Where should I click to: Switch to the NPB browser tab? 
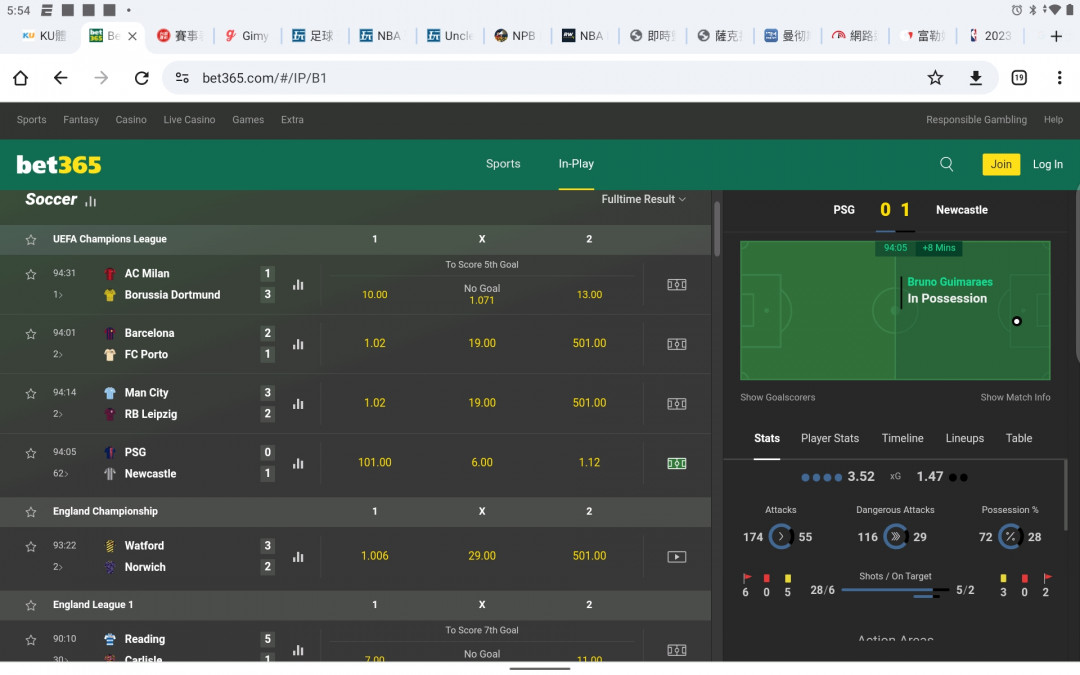(x=515, y=36)
